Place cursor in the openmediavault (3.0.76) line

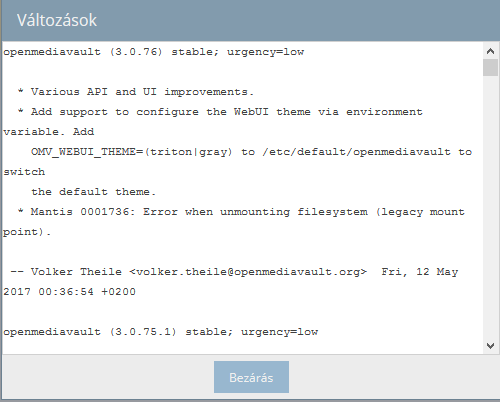(154, 52)
